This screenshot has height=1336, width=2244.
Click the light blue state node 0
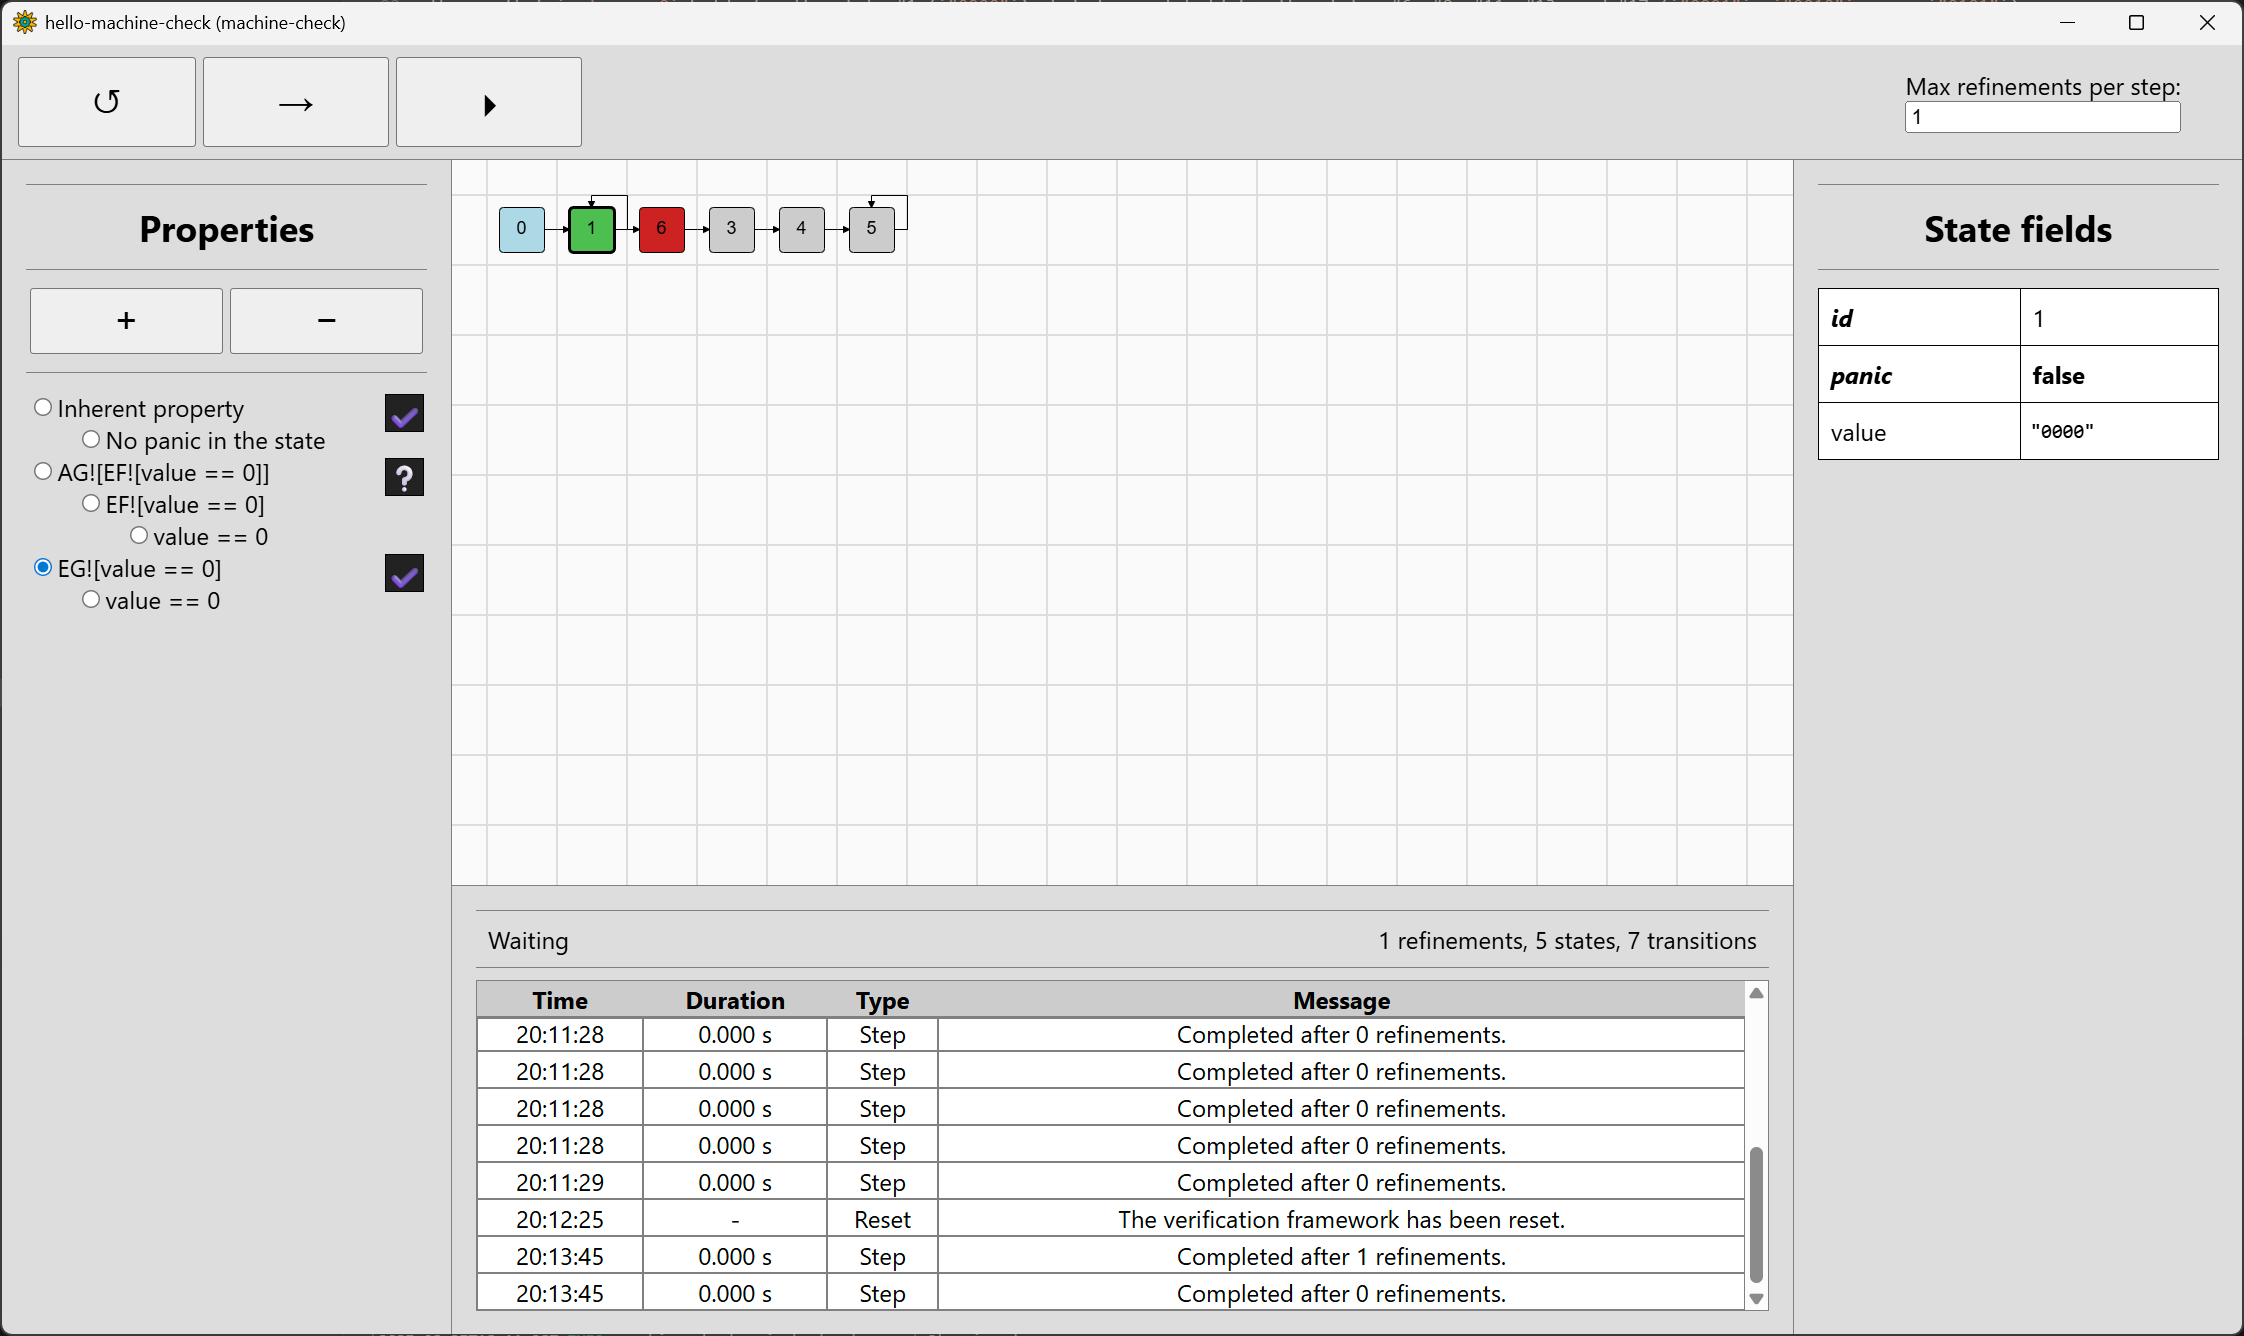(x=521, y=229)
